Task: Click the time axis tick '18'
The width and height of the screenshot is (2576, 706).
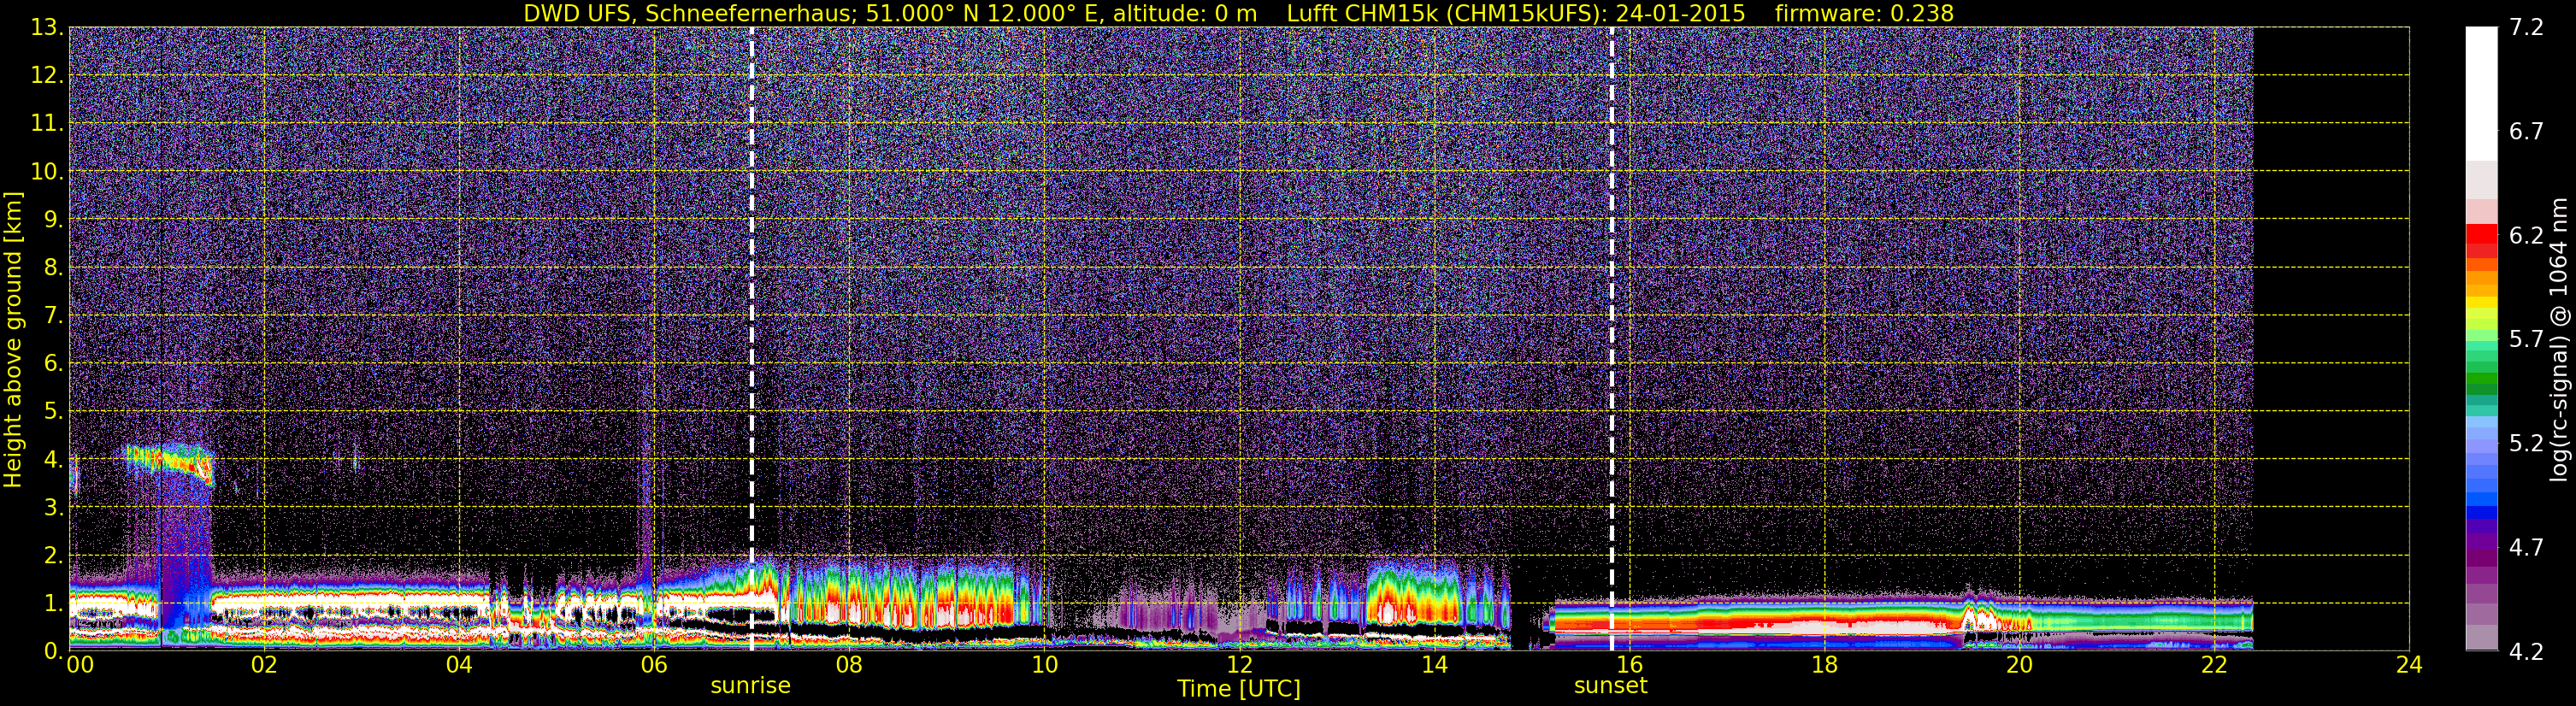Action: point(1824,665)
